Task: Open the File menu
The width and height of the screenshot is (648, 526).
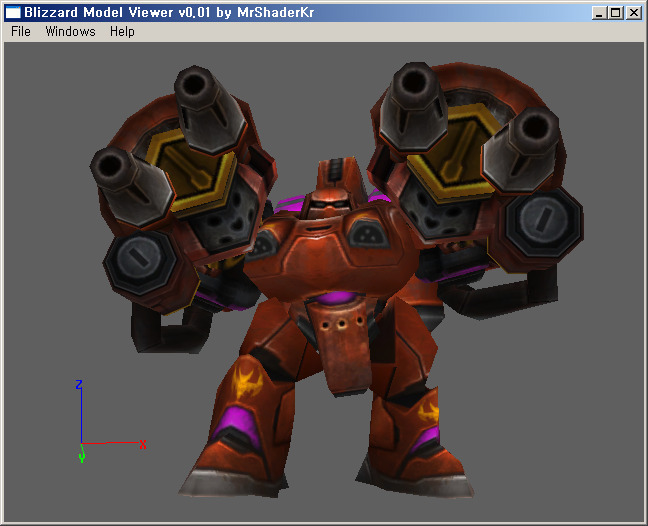Action: click(x=21, y=31)
